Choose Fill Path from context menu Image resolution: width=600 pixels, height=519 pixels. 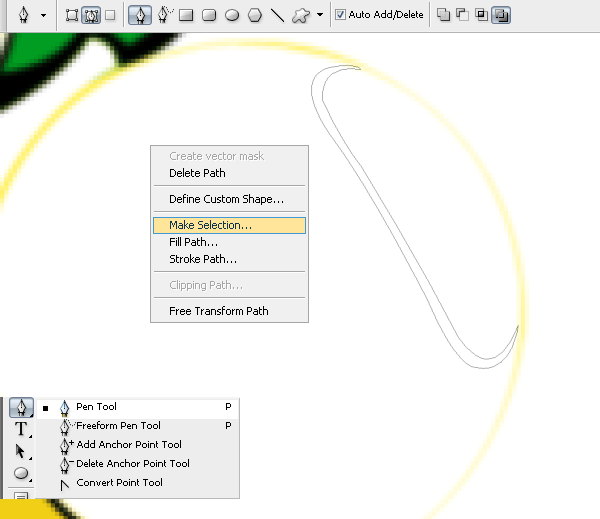(229, 242)
